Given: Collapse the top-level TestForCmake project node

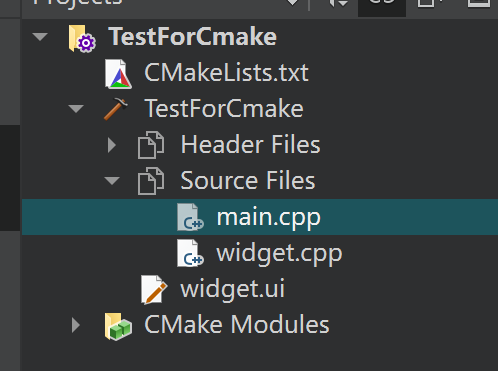Looking at the screenshot, I should point(40,36).
